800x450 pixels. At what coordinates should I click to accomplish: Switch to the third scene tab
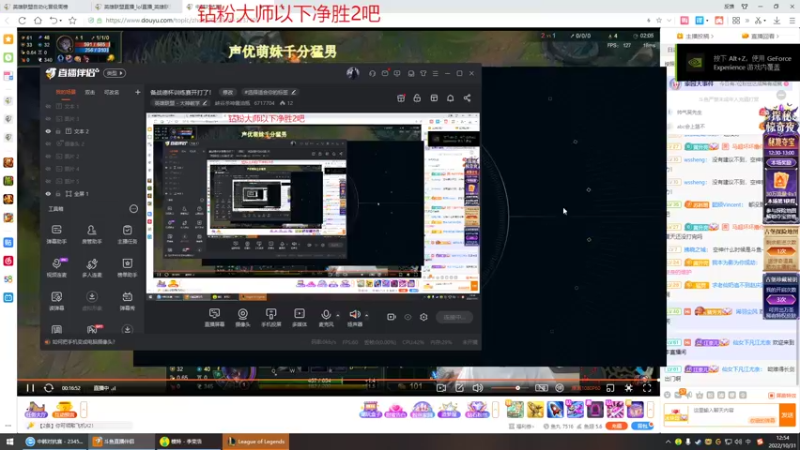111,92
